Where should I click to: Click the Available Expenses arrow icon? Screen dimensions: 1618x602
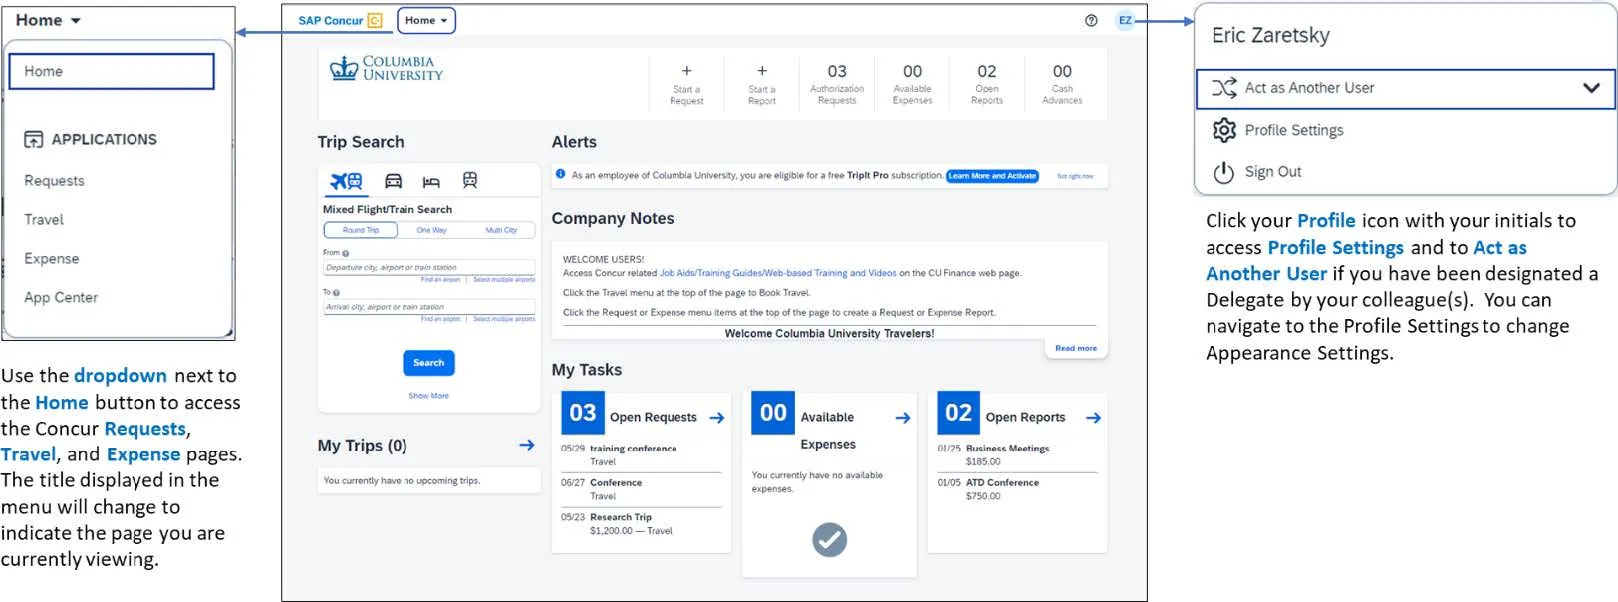click(903, 418)
